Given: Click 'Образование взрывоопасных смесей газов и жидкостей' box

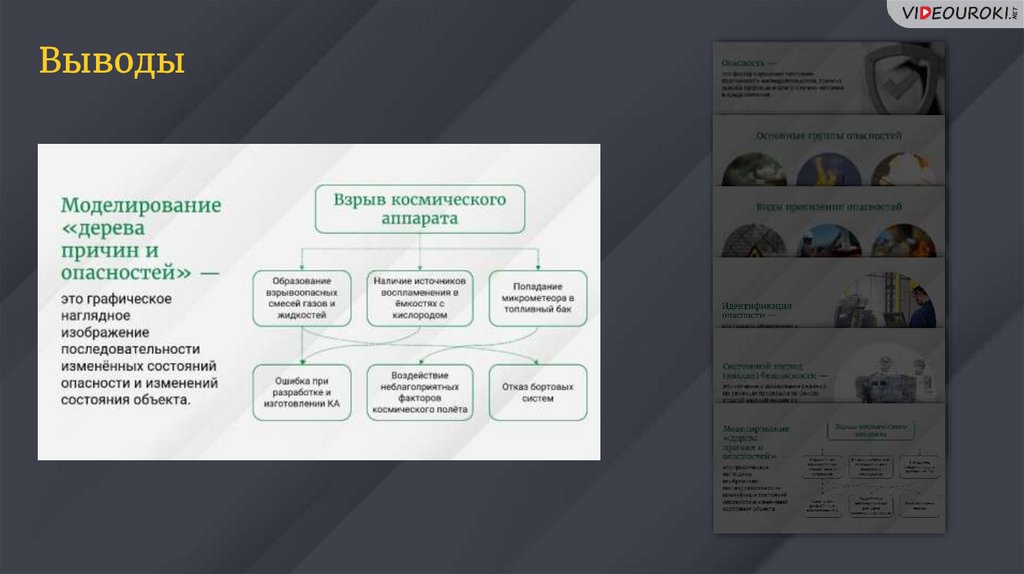Looking at the screenshot, I should [302, 298].
